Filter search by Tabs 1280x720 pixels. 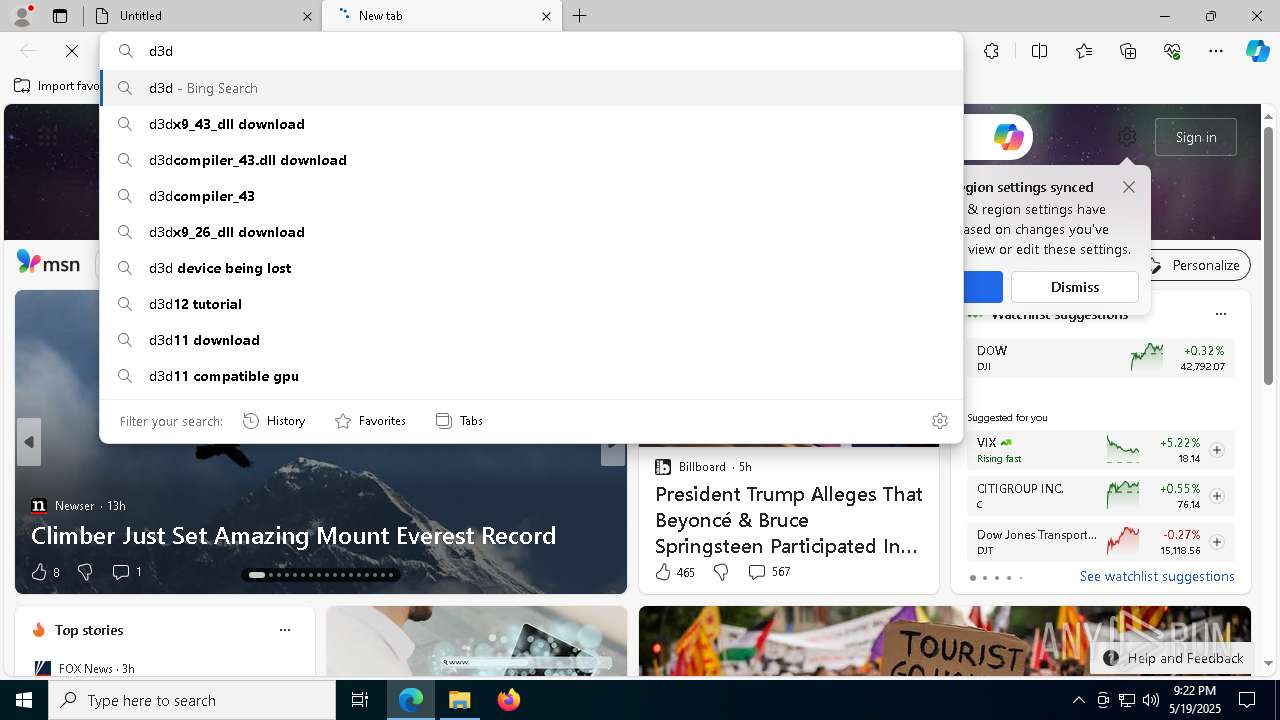(460, 421)
